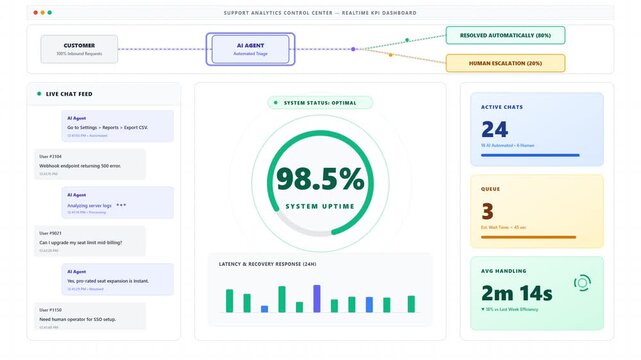Click the System Uptime label
The image size is (641, 360).
tap(320, 206)
